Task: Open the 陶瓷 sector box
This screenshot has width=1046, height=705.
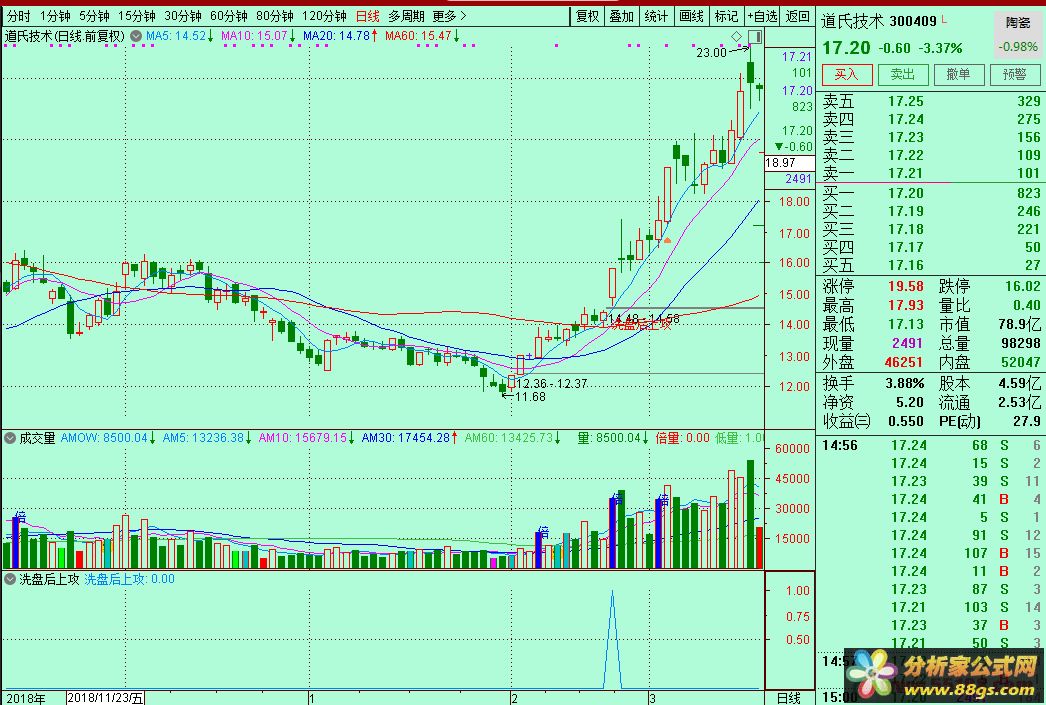Action: tap(1017, 35)
